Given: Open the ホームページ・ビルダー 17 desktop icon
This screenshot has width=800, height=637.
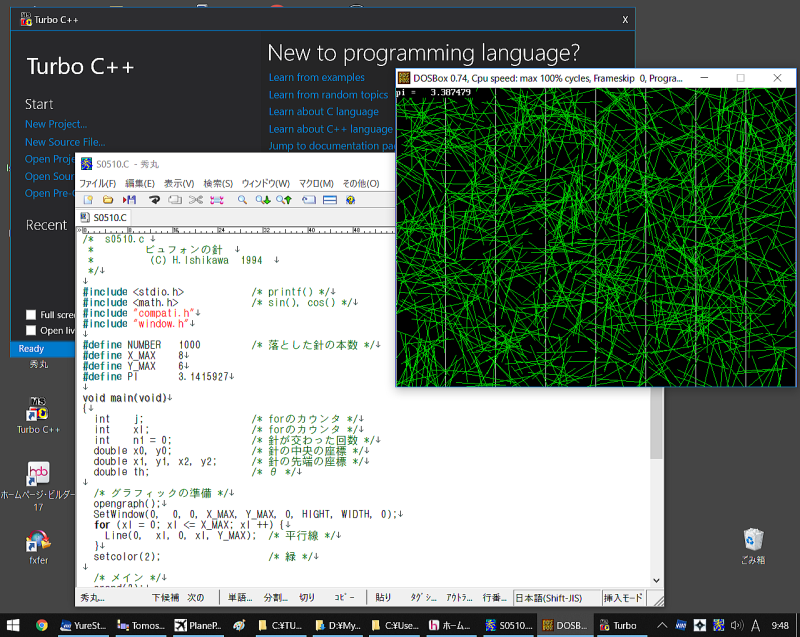Looking at the screenshot, I should click(x=38, y=487).
